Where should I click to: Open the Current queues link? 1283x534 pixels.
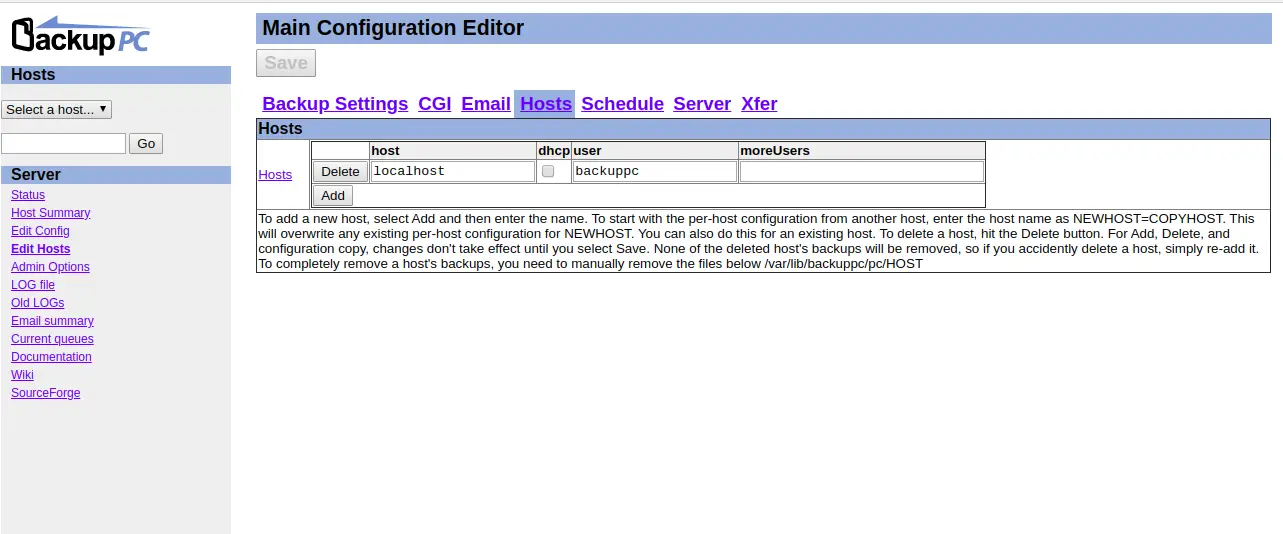52,339
